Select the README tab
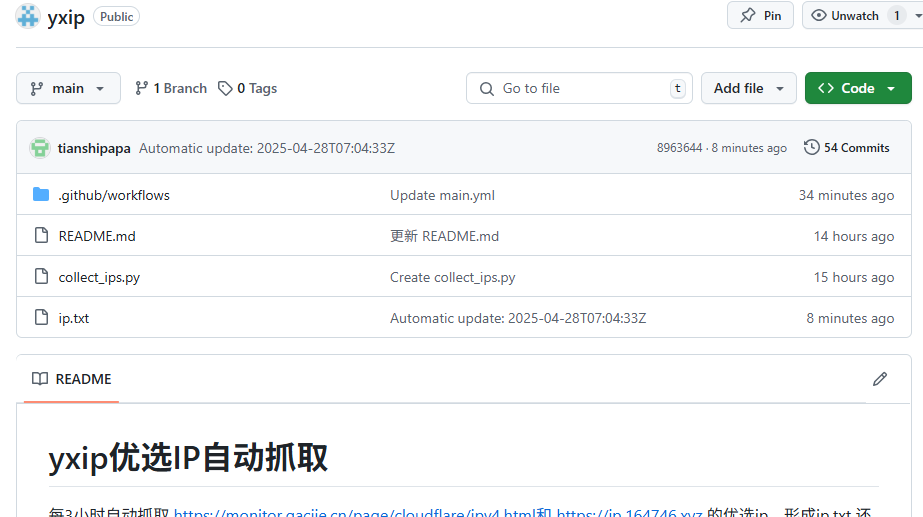 click(71, 379)
